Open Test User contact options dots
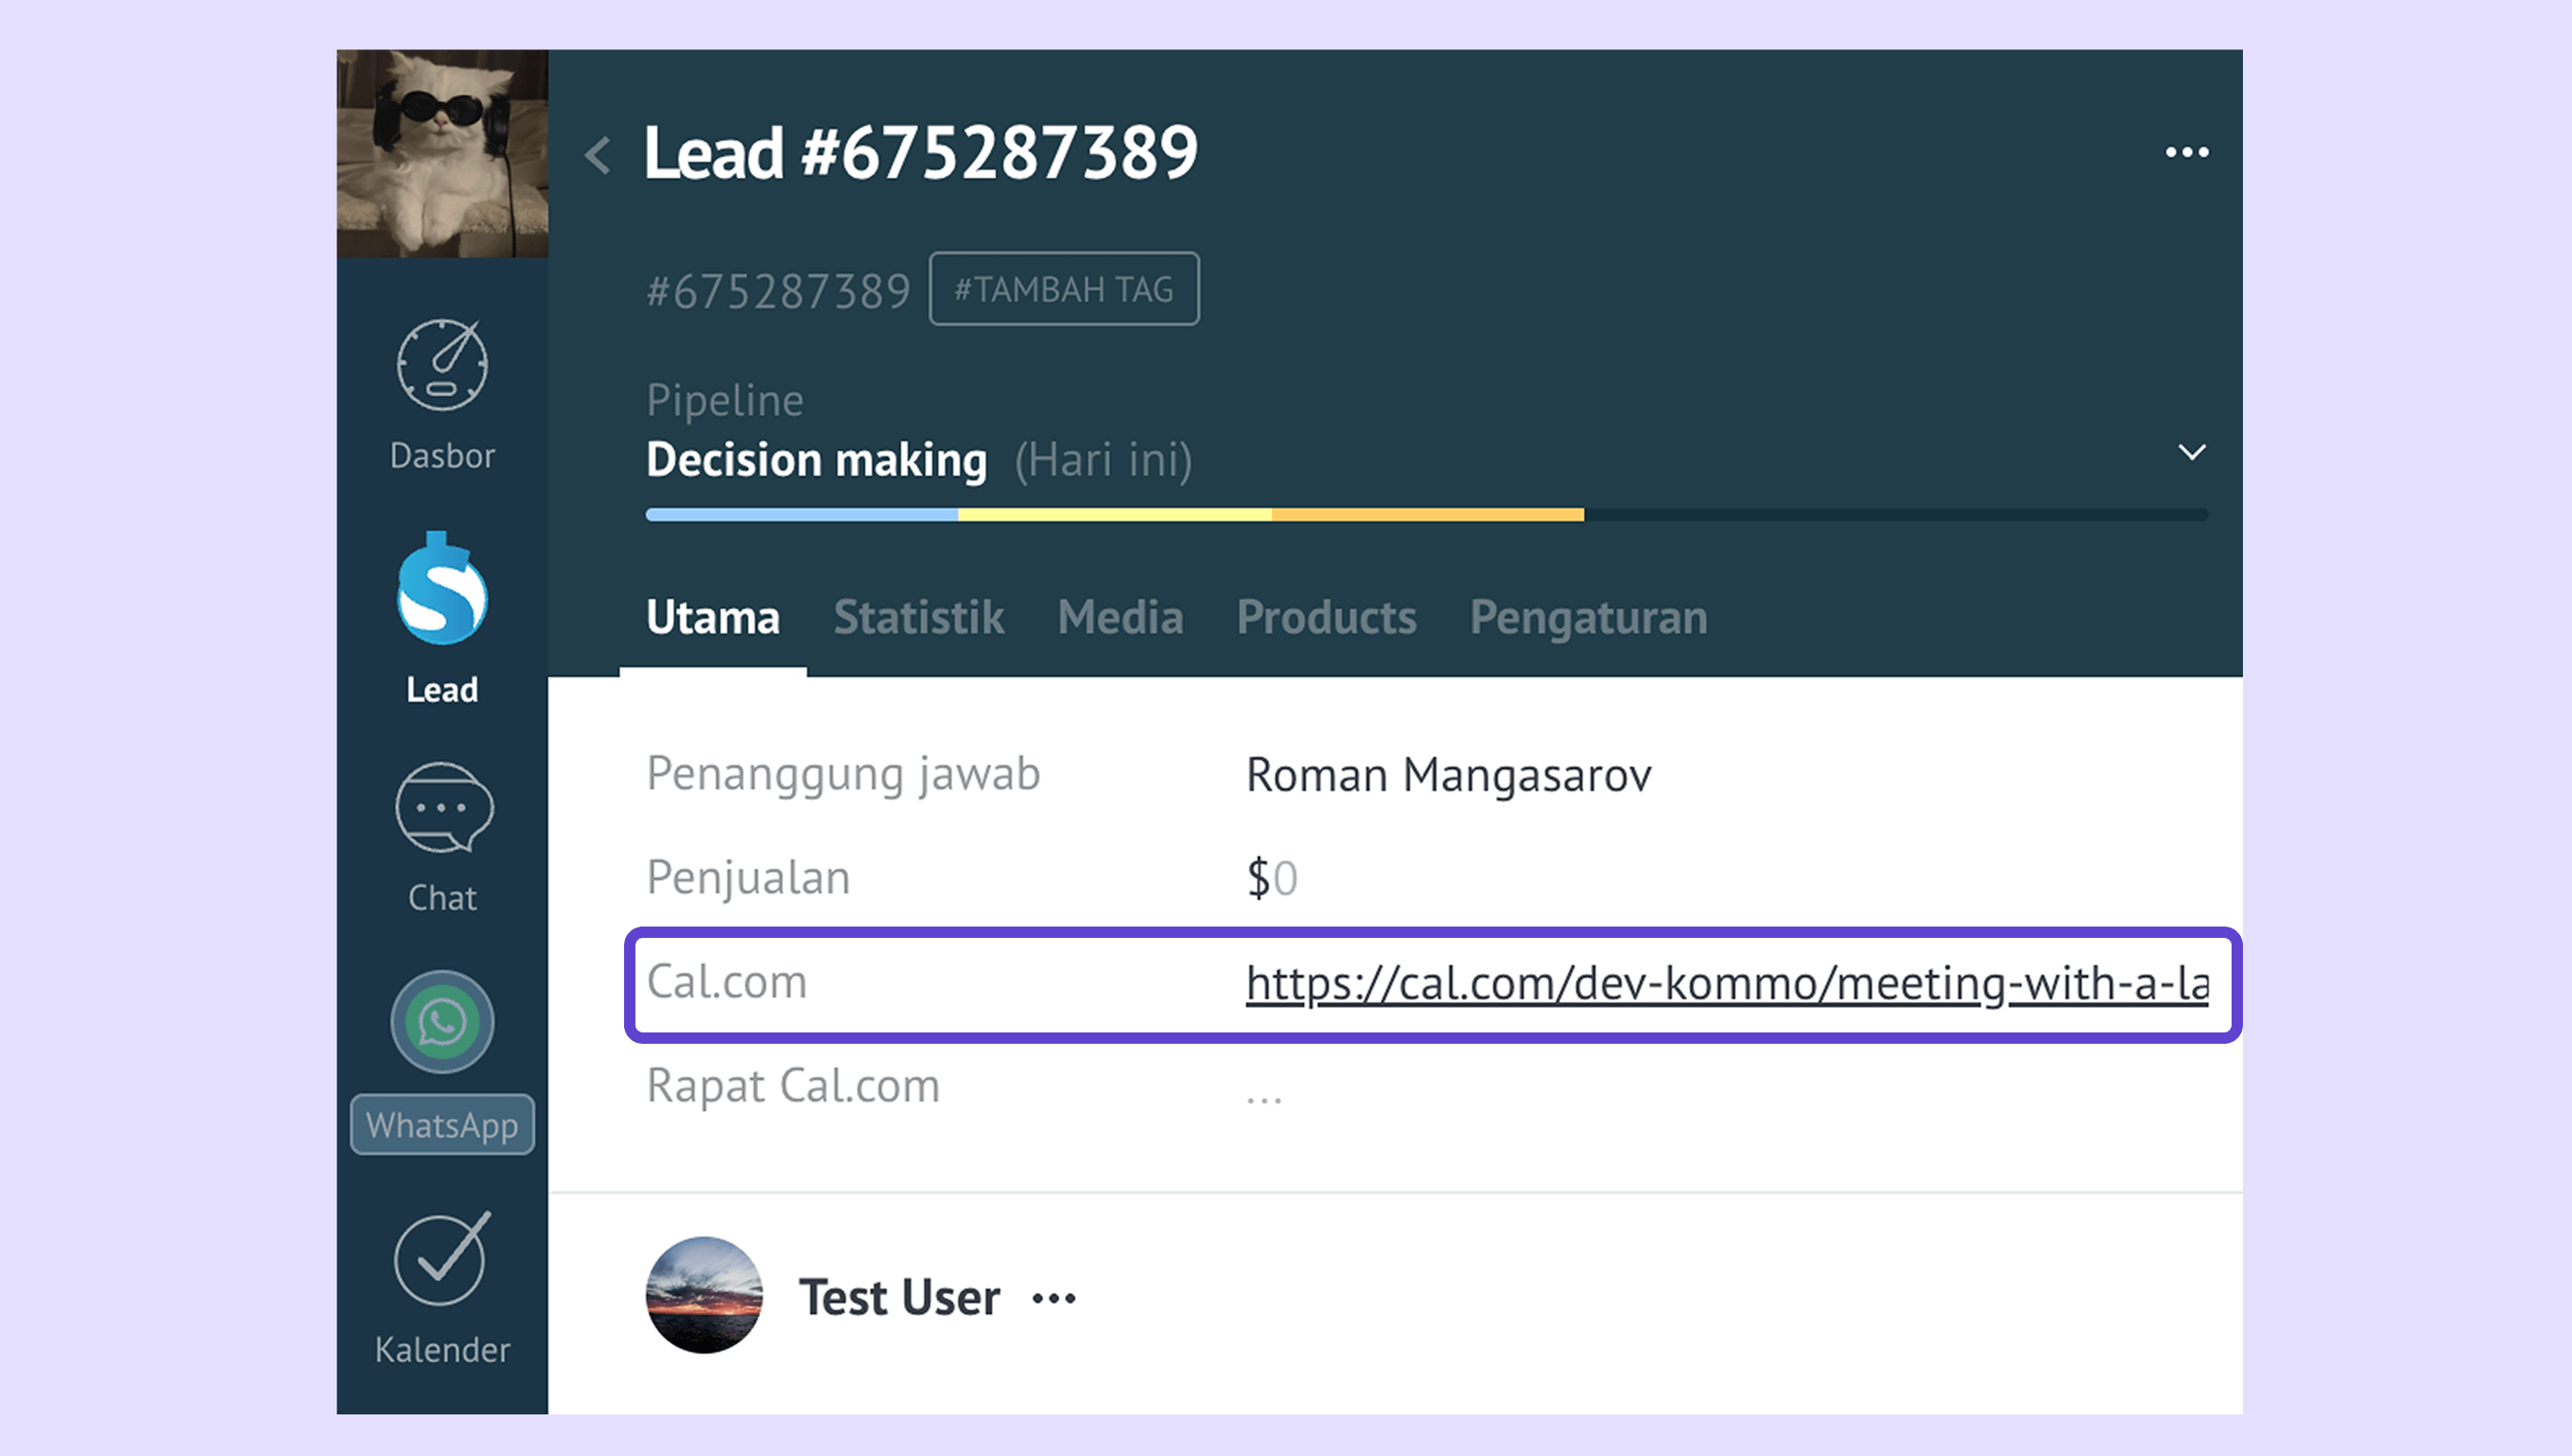The image size is (2572, 1456). 1054,1298
